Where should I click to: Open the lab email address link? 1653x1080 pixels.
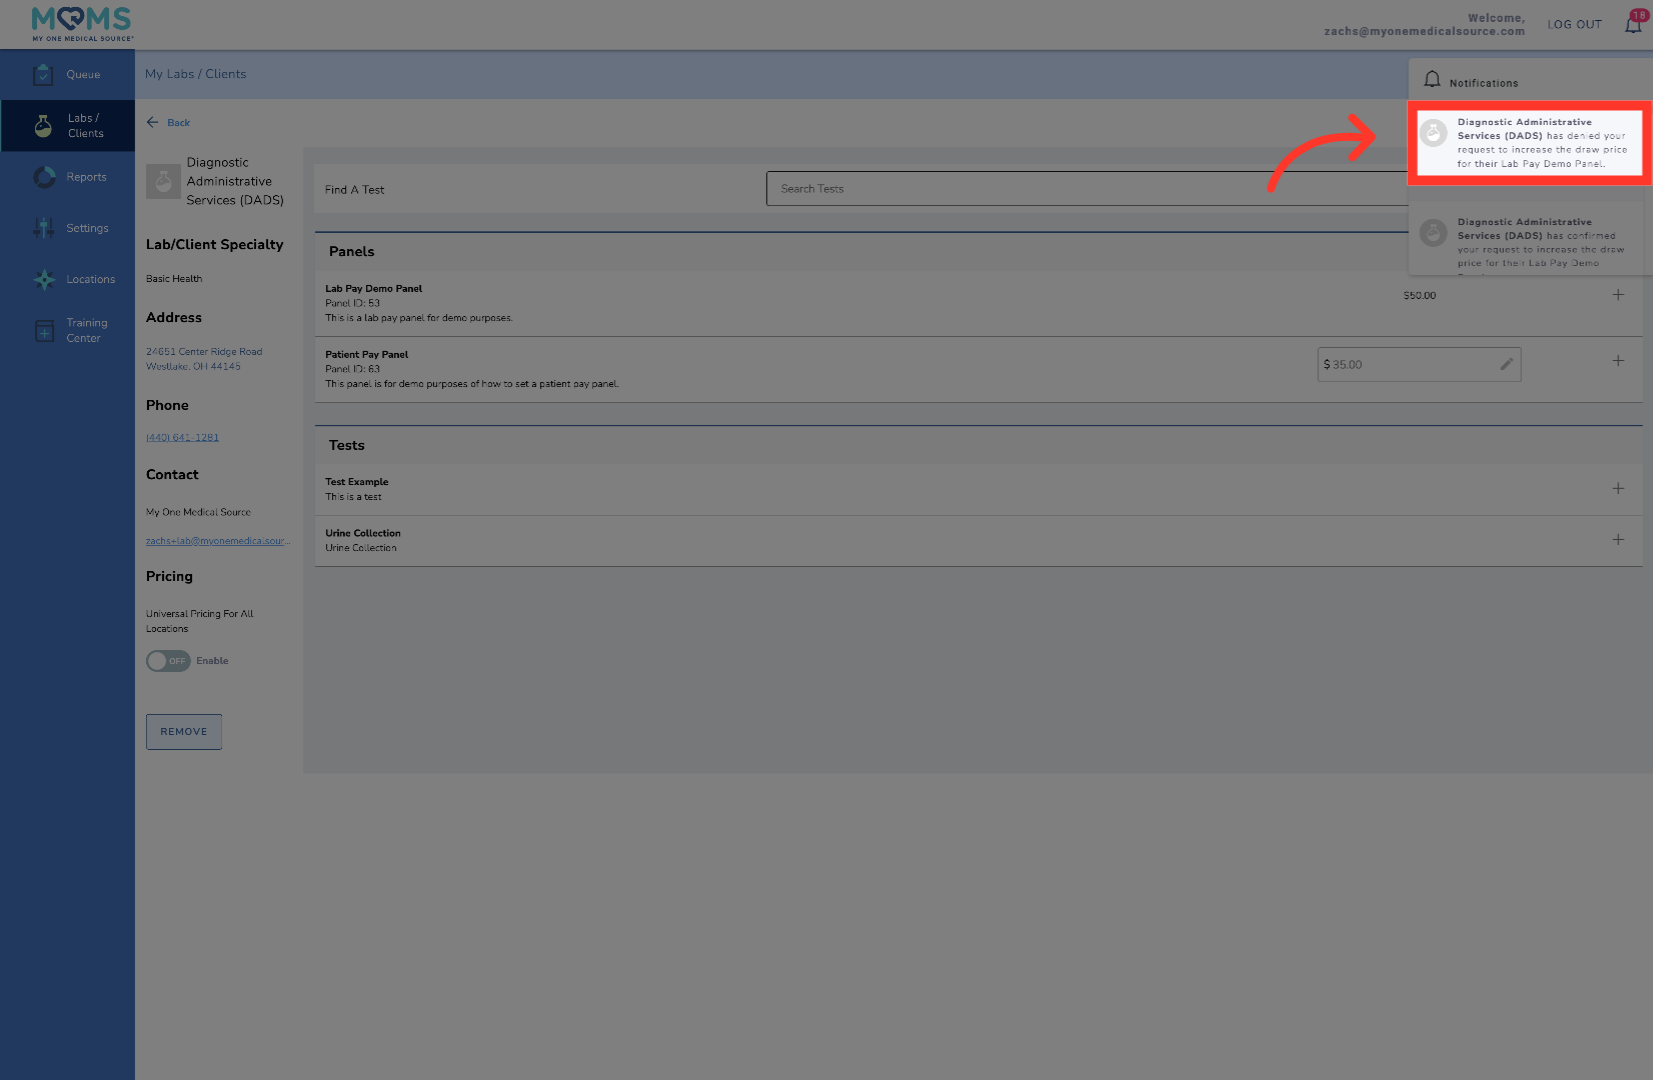[x=217, y=540]
